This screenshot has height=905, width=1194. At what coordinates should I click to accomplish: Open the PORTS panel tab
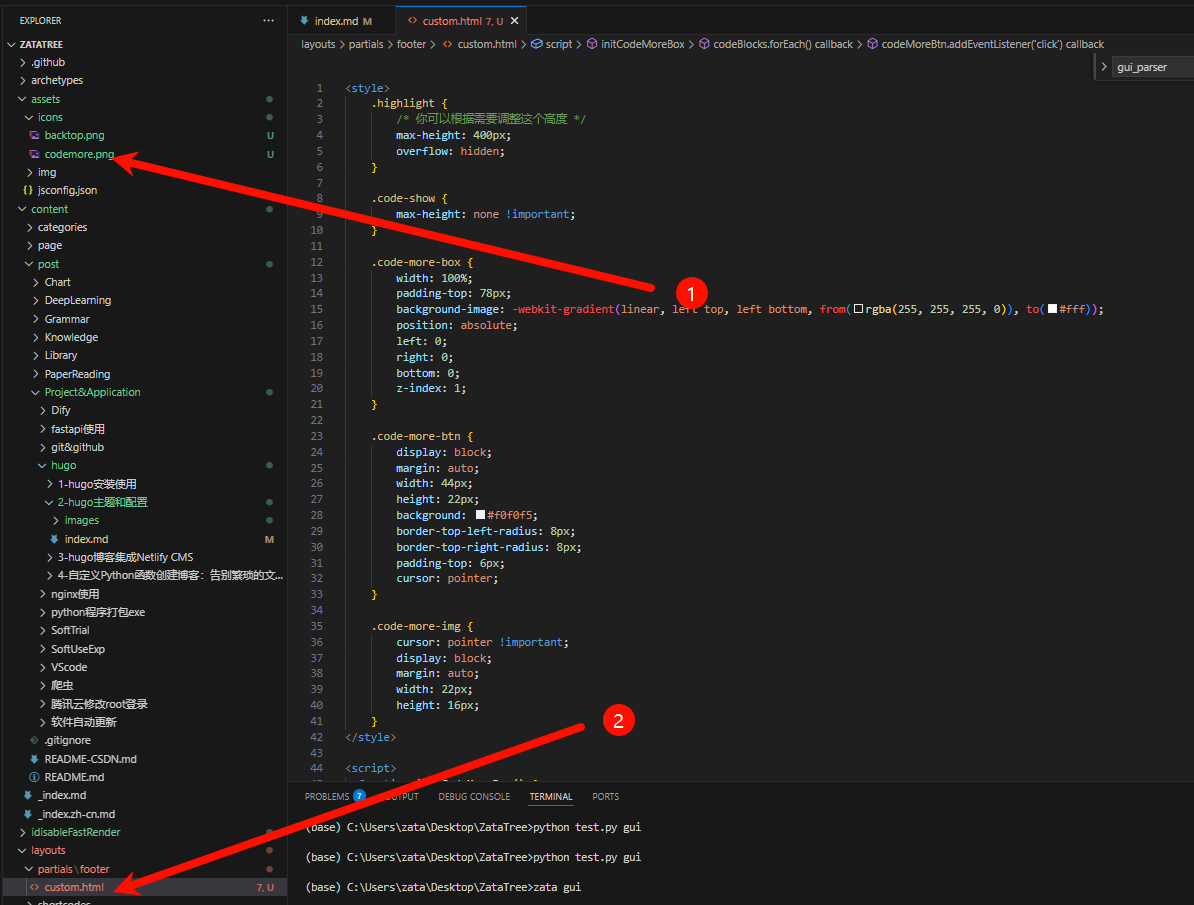pos(605,797)
